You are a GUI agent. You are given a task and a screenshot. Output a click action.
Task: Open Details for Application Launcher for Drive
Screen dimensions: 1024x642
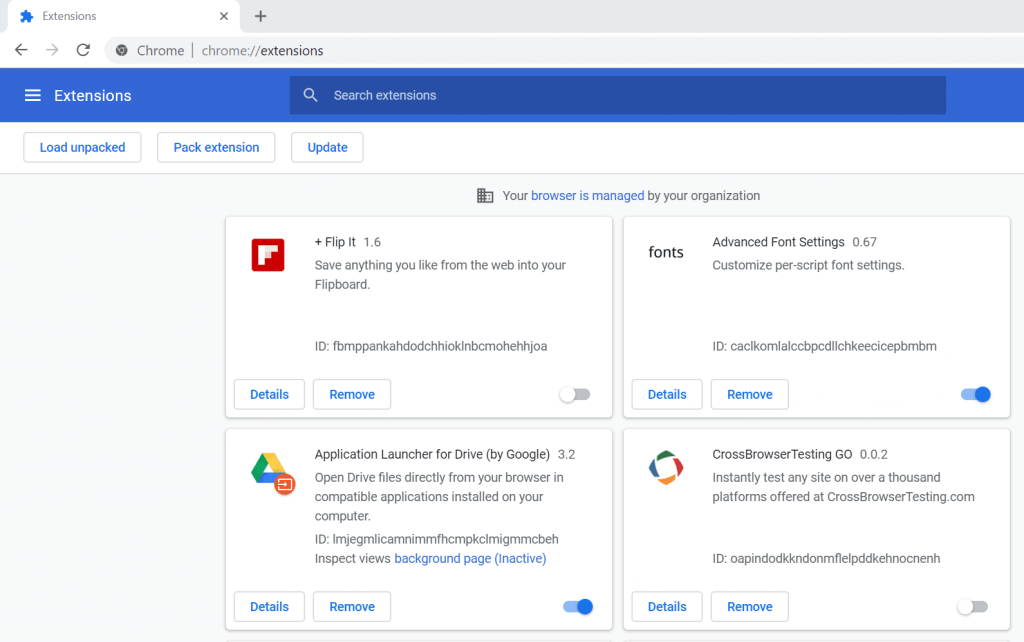[x=269, y=607]
